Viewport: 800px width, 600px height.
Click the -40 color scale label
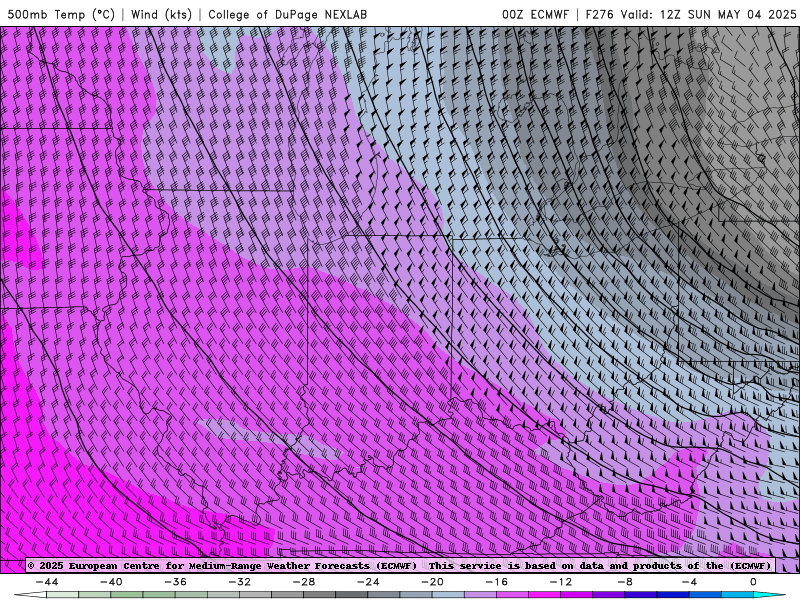click(111, 582)
